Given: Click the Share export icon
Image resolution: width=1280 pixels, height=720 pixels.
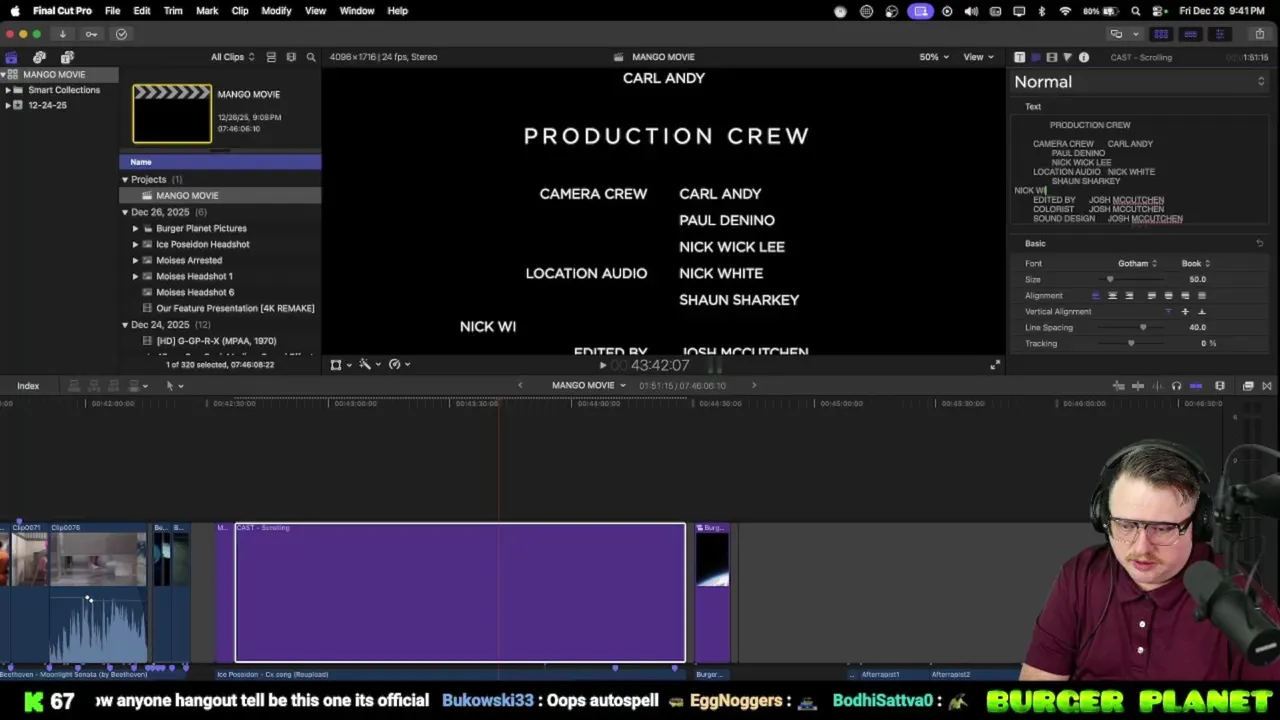Looking at the screenshot, I should click(1259, 34).
